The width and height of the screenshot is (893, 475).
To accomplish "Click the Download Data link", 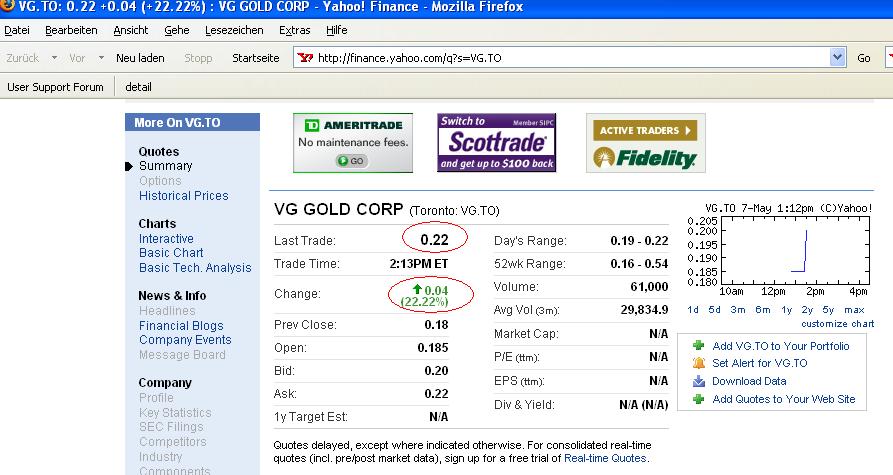I will pyautogui.click(x=749, y=381).
